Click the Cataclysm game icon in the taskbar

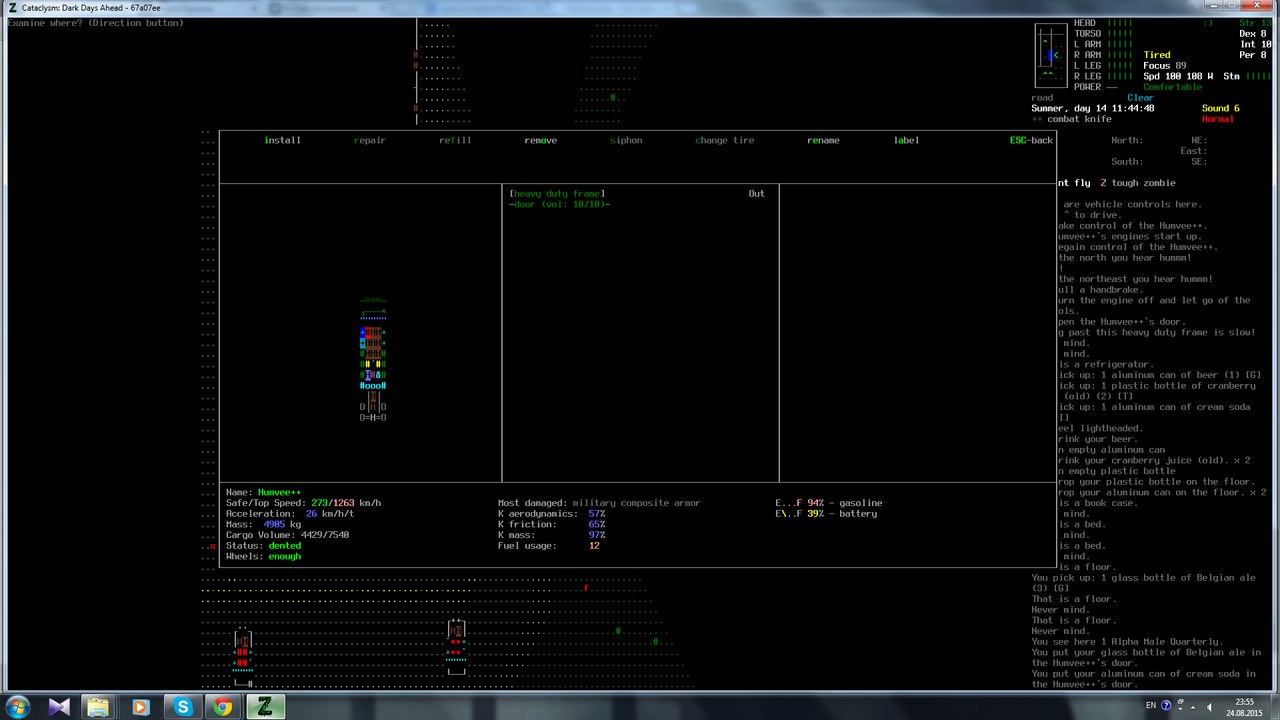pos(265,707)
